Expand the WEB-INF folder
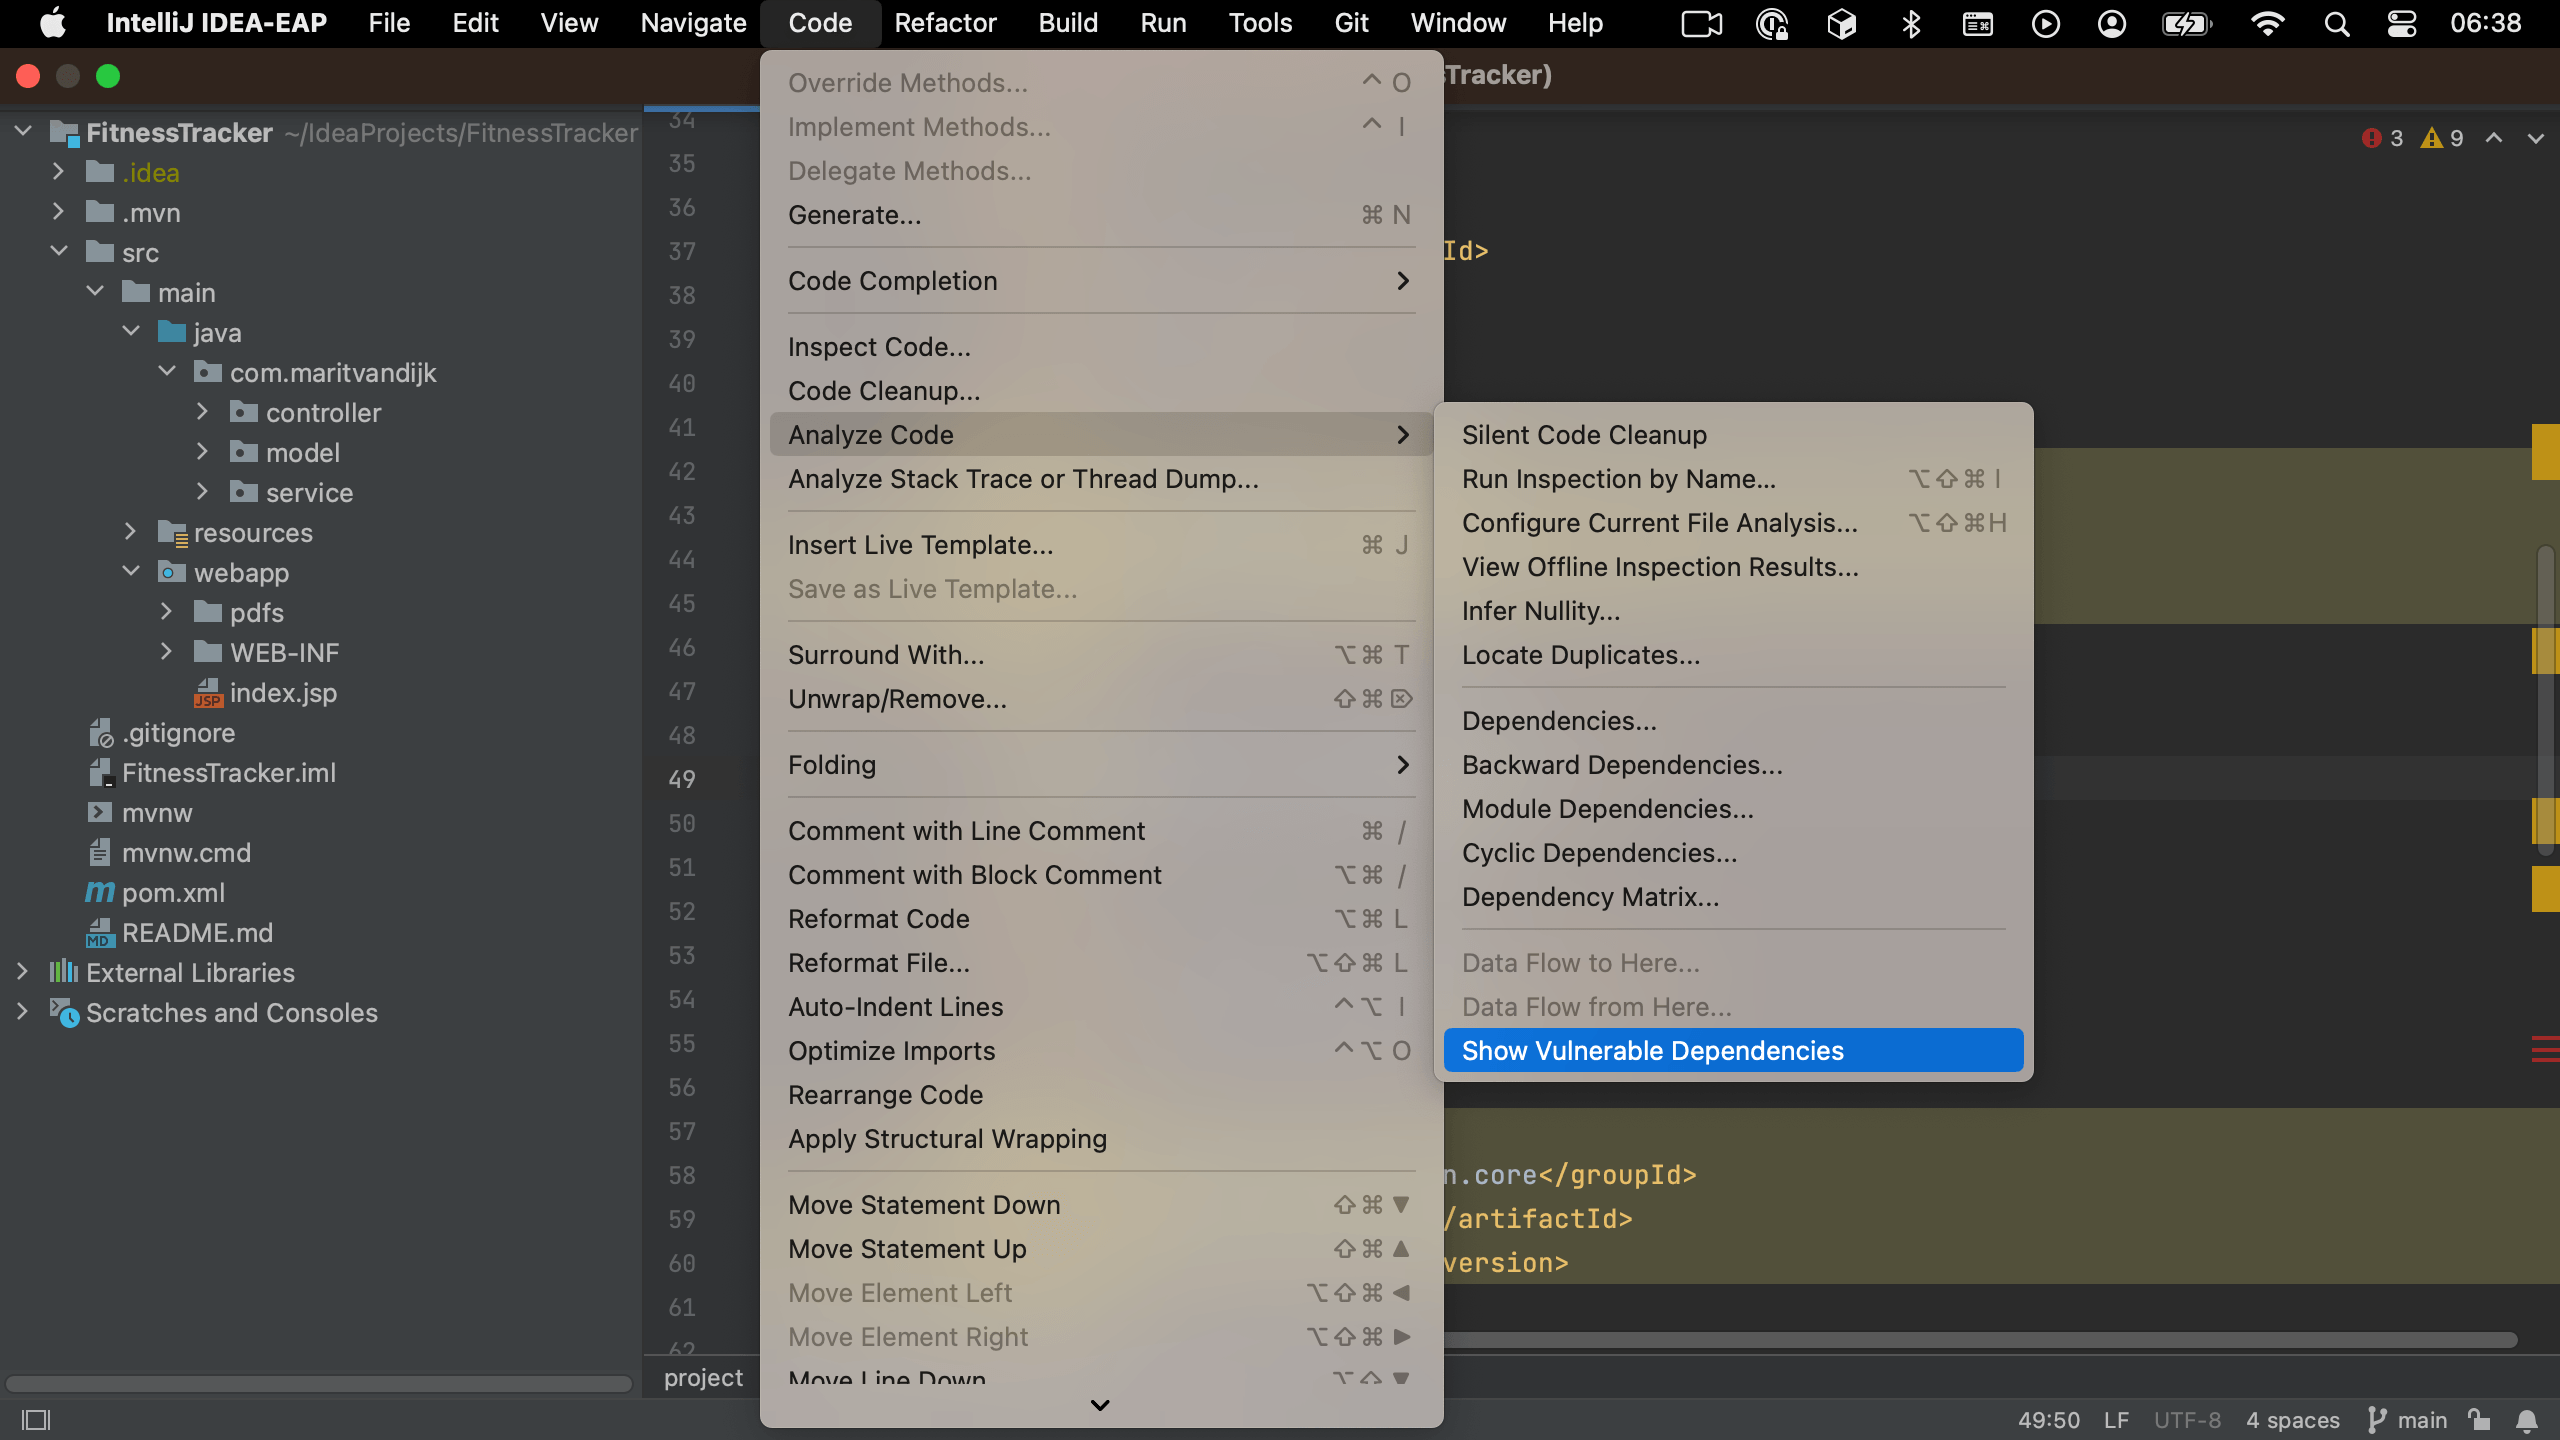 (166, 652)
